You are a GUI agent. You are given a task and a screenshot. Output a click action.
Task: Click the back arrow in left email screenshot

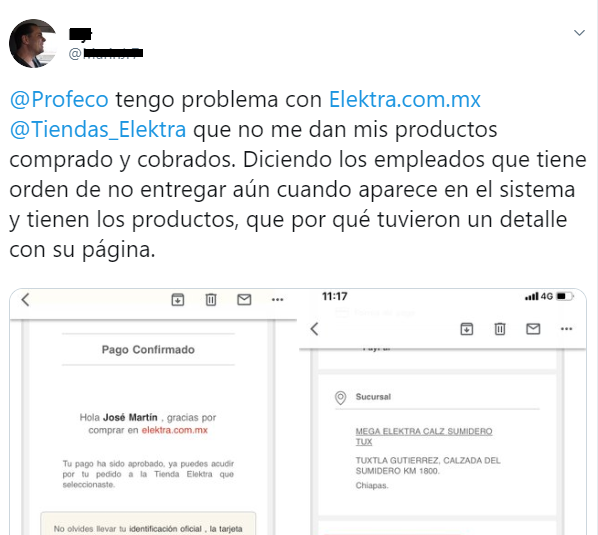pyautogui.click(x=26, y=300)
